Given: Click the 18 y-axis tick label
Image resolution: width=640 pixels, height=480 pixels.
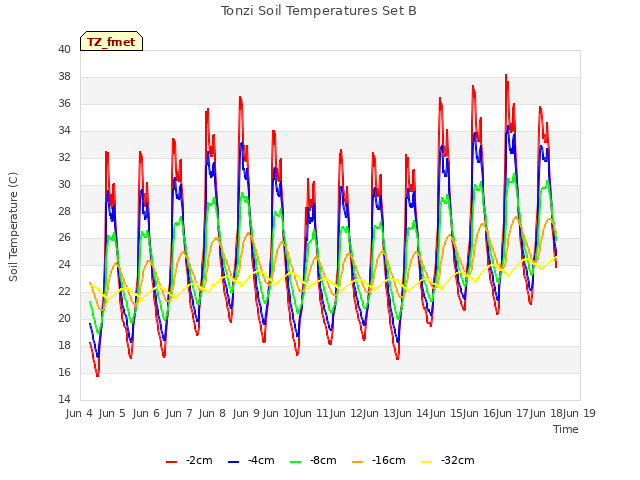Looking at the screenshot, I should 64,345.
